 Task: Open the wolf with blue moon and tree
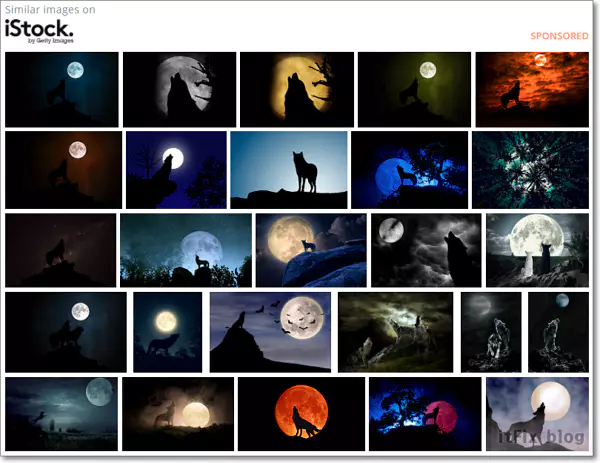(409, 170)
